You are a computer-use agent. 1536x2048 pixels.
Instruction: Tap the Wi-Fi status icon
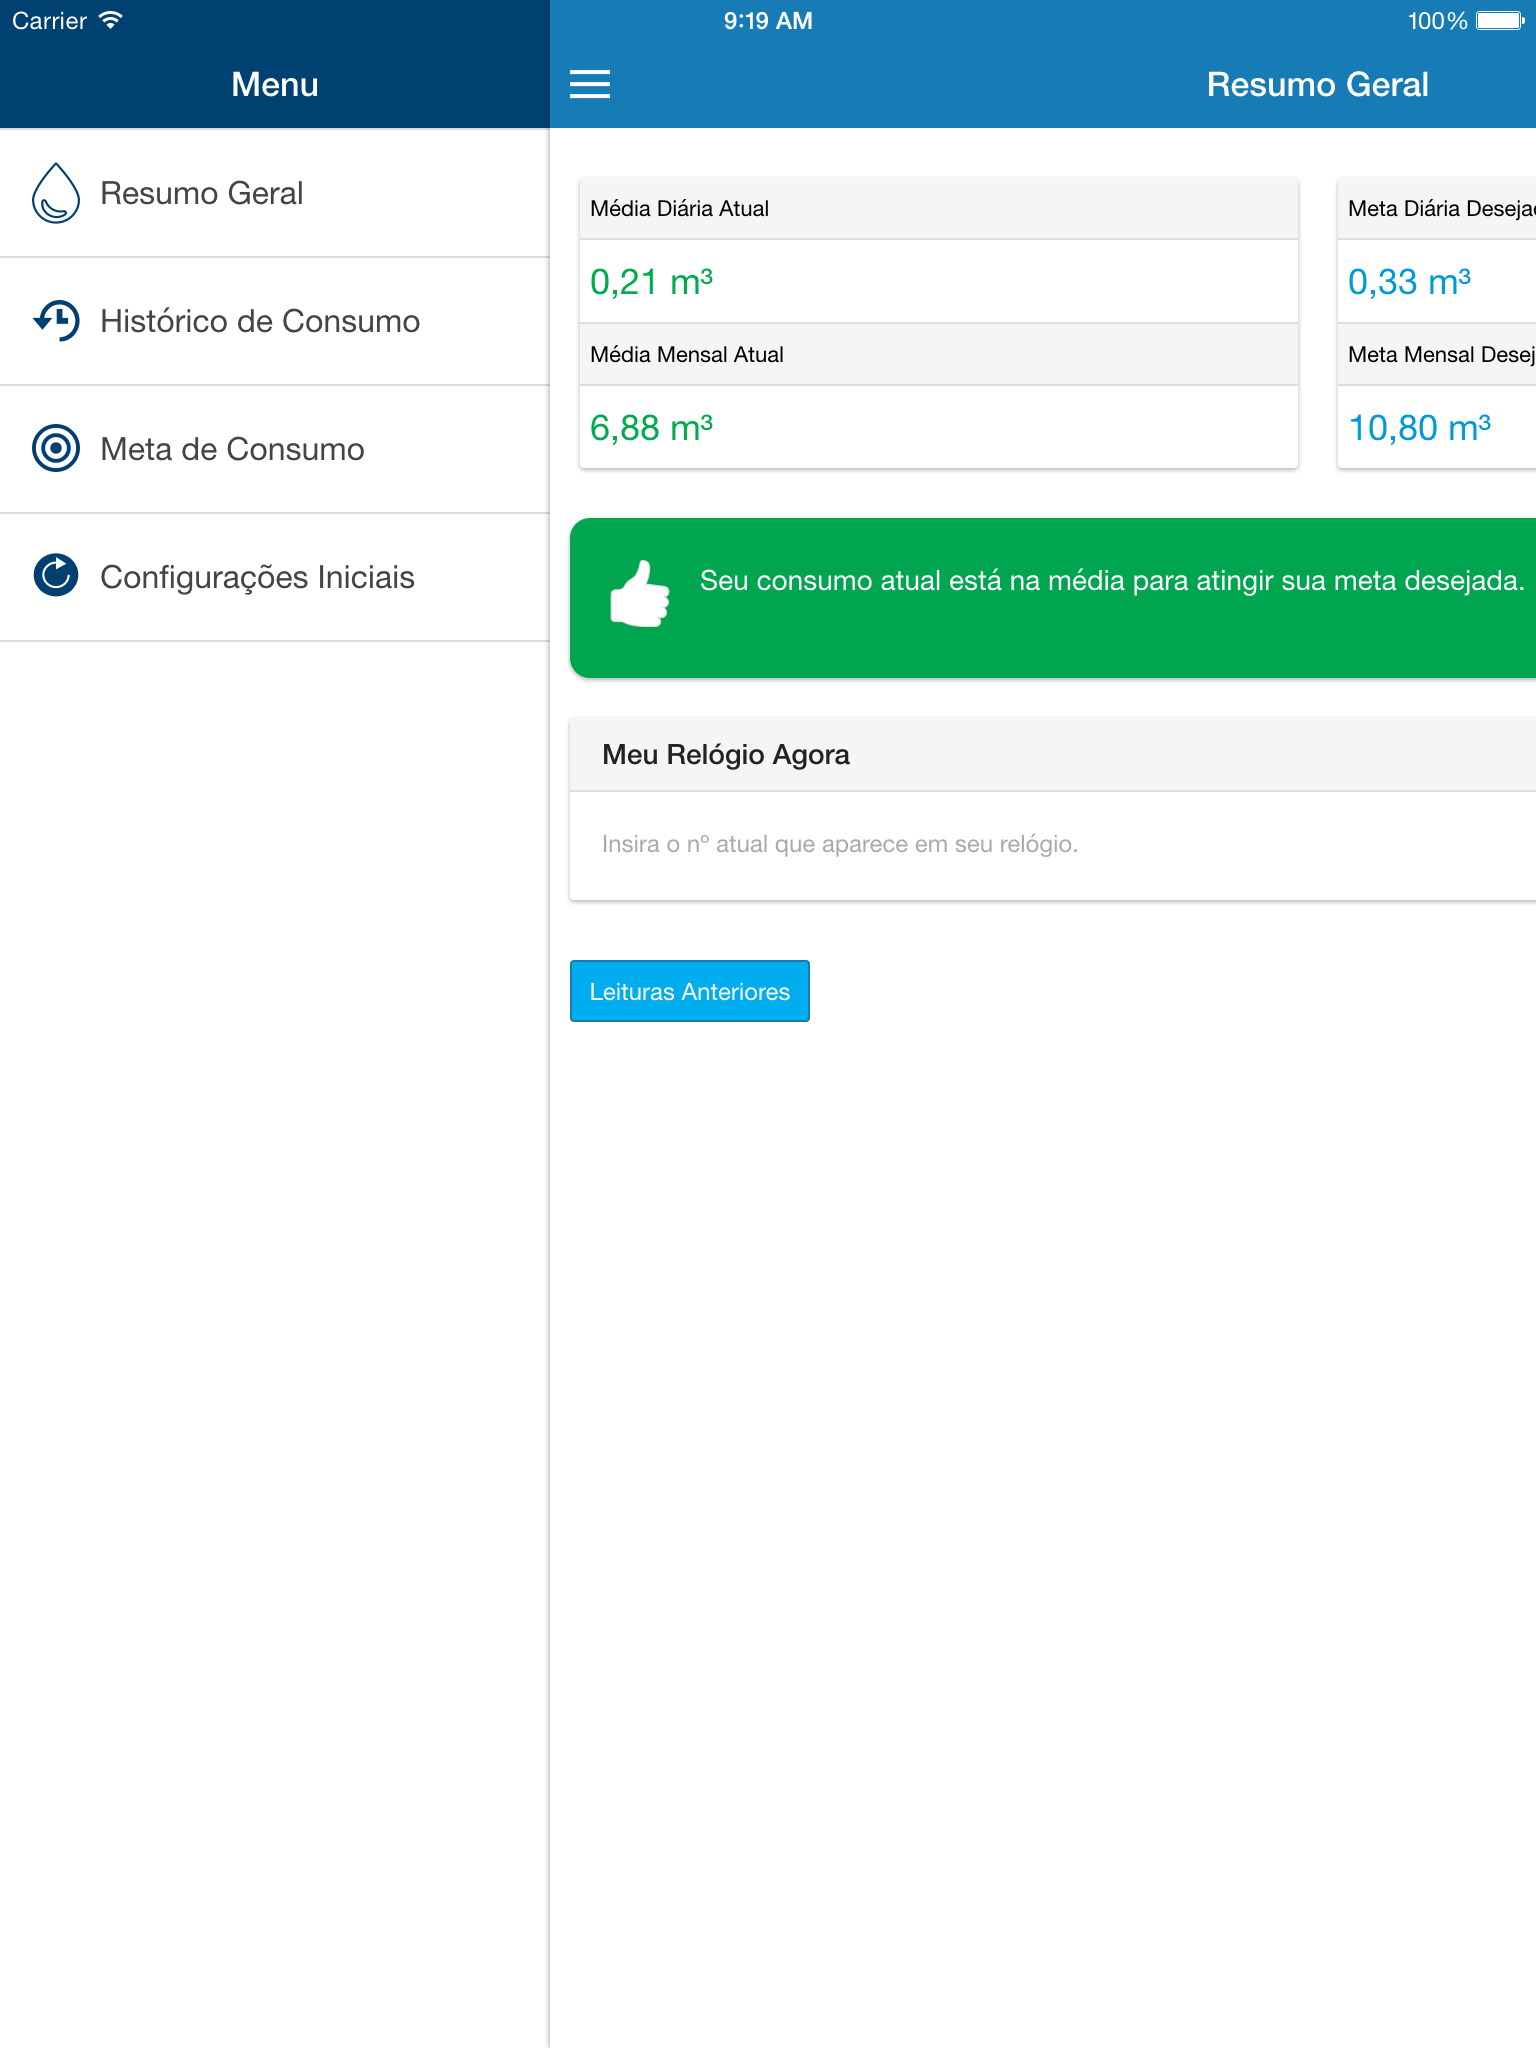point(111,21)
